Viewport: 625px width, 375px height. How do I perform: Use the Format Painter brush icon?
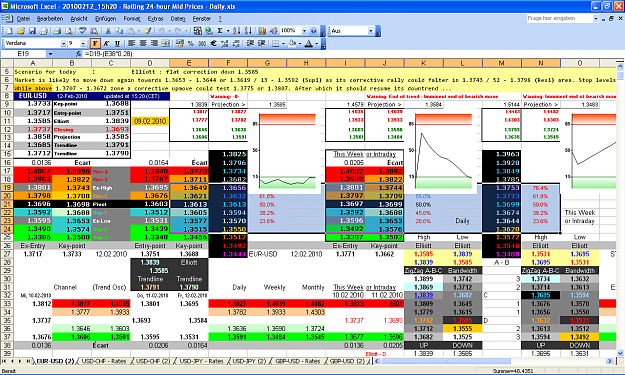(x=147, y=31)
